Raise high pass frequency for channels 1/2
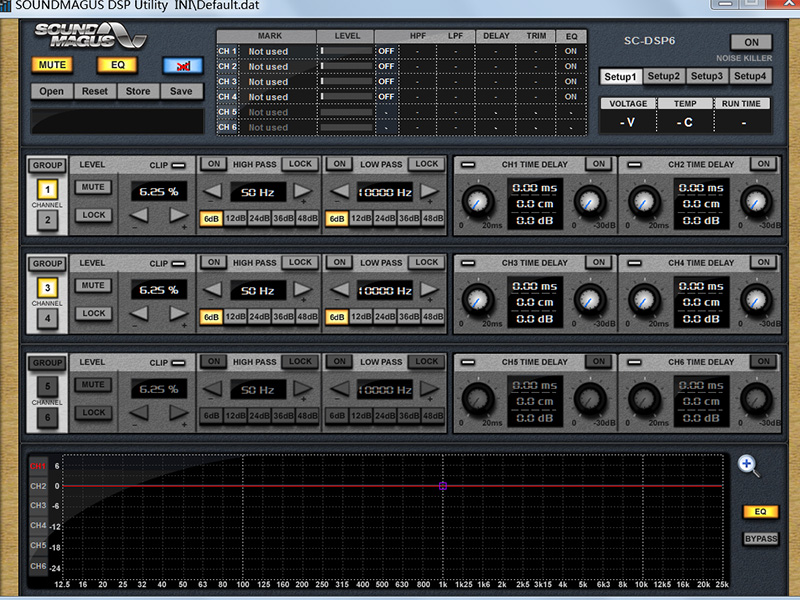The image size is (800, 600). point(302,192)
